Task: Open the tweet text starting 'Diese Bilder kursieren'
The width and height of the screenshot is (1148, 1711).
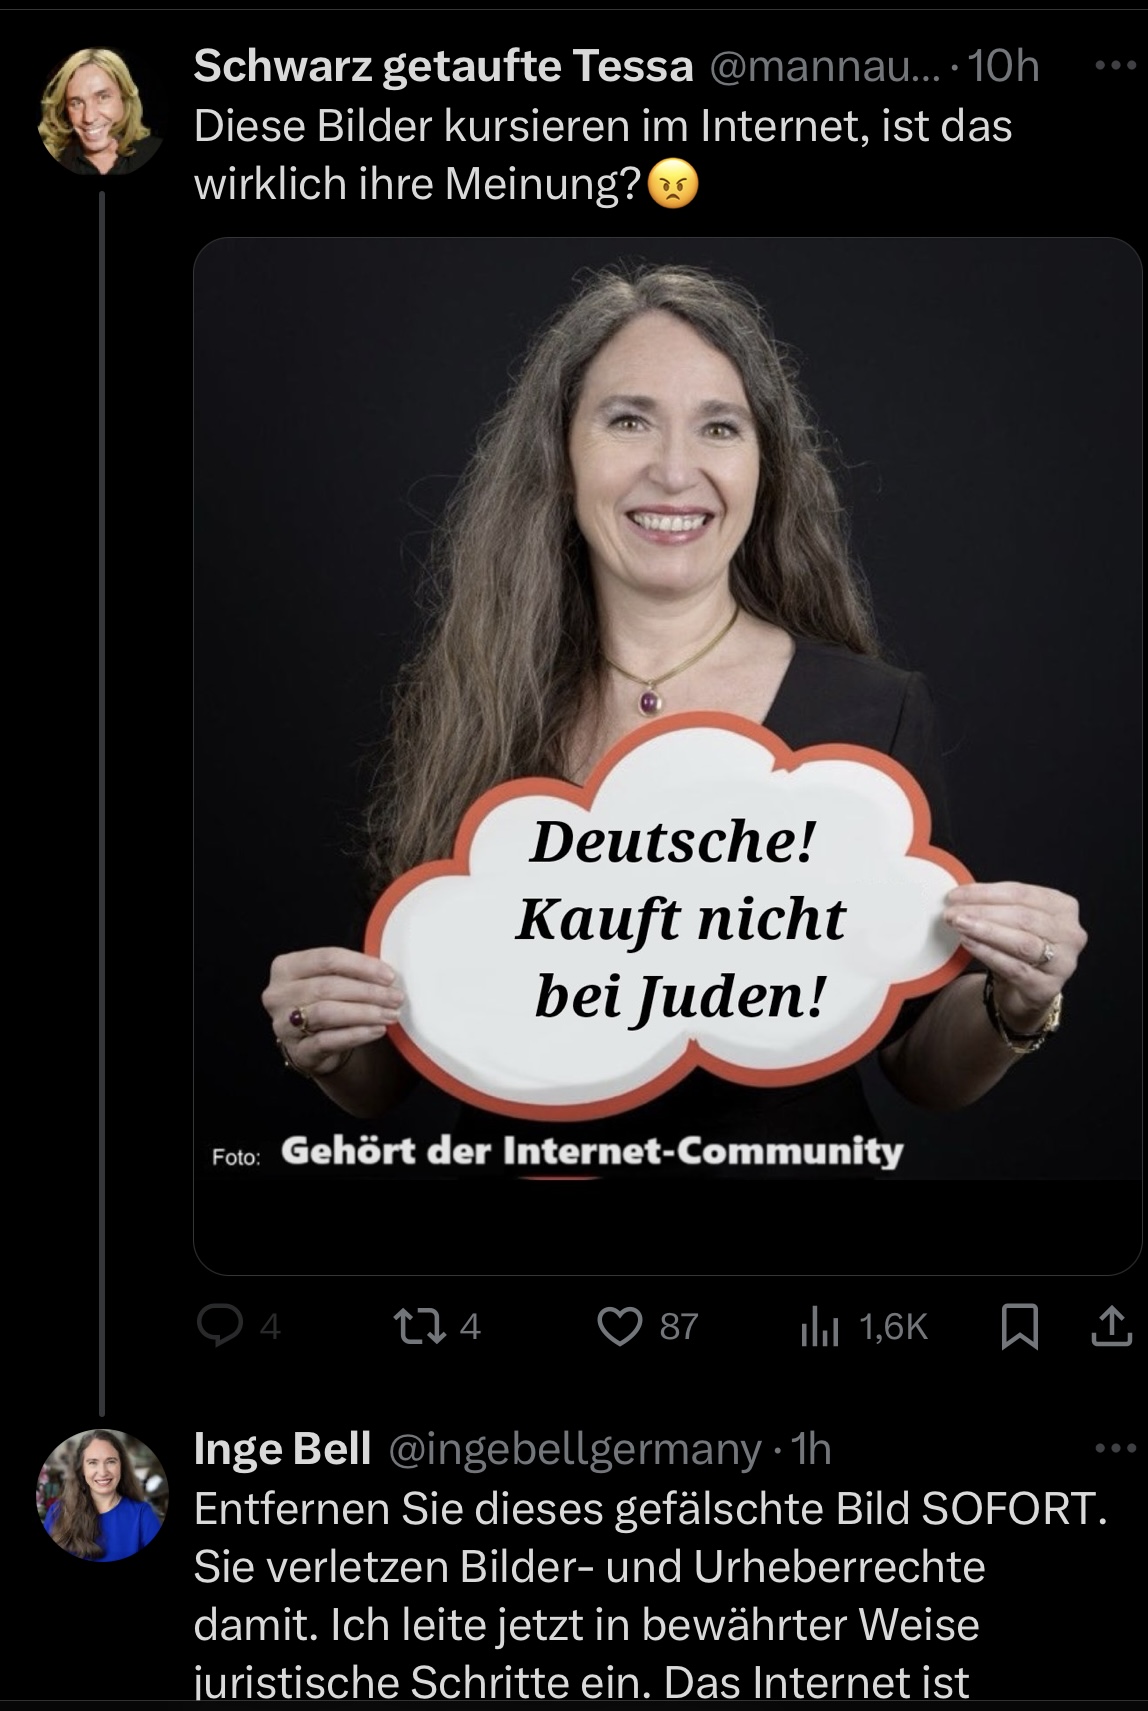Action: pos(603,155)
